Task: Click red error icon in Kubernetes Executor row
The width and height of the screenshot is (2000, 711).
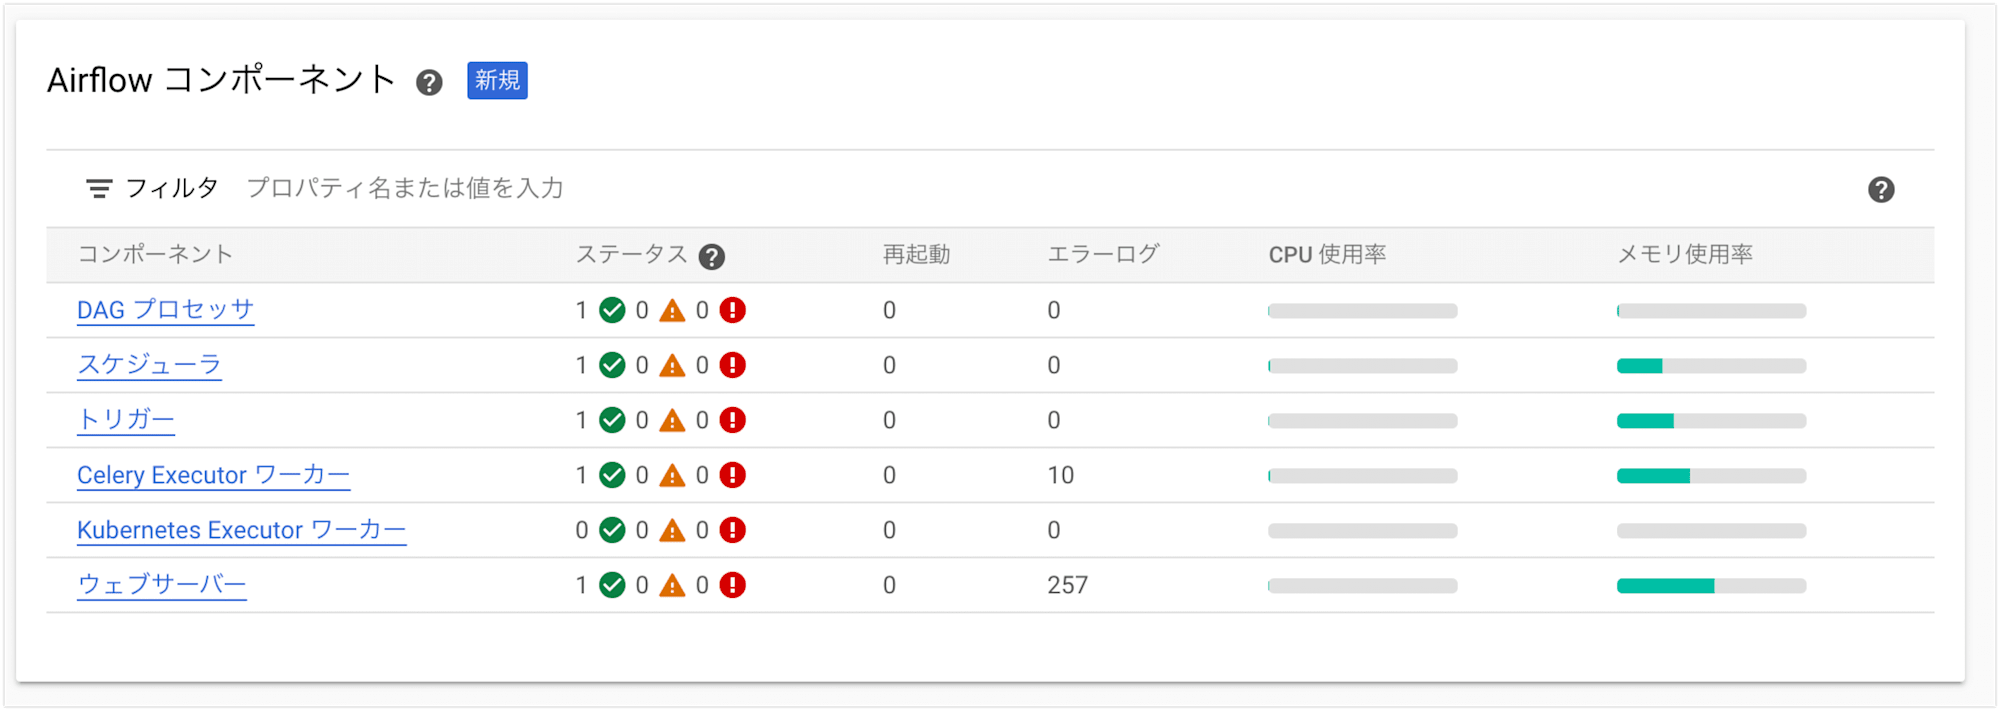Action: tap(733, 530)
